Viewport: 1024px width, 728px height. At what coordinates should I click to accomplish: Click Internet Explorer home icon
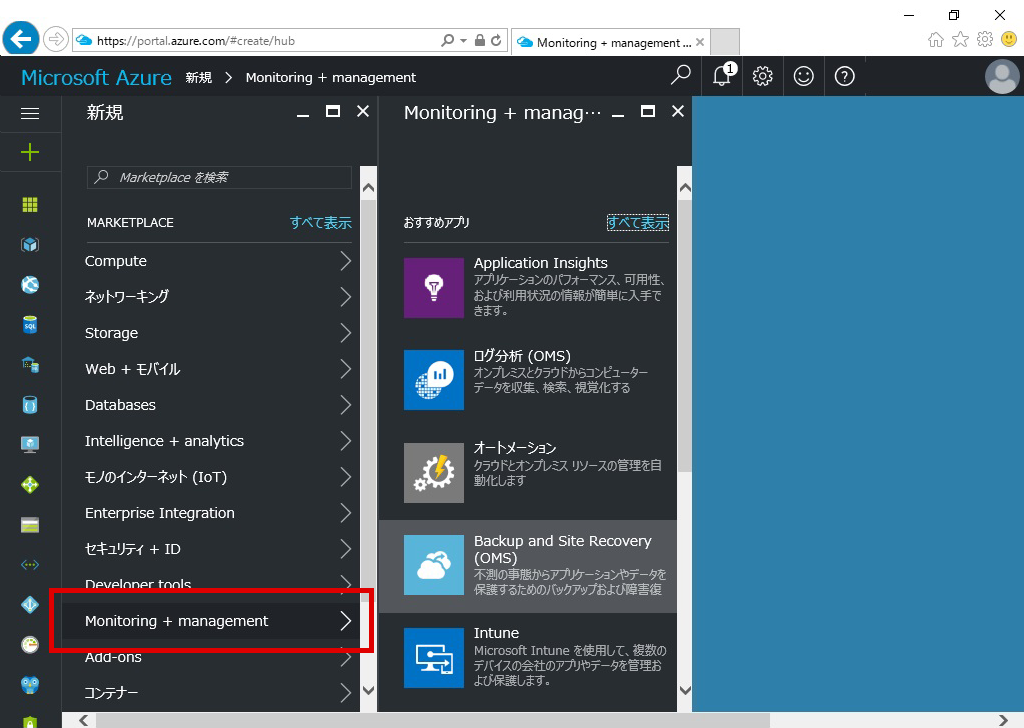coord(936,40)
